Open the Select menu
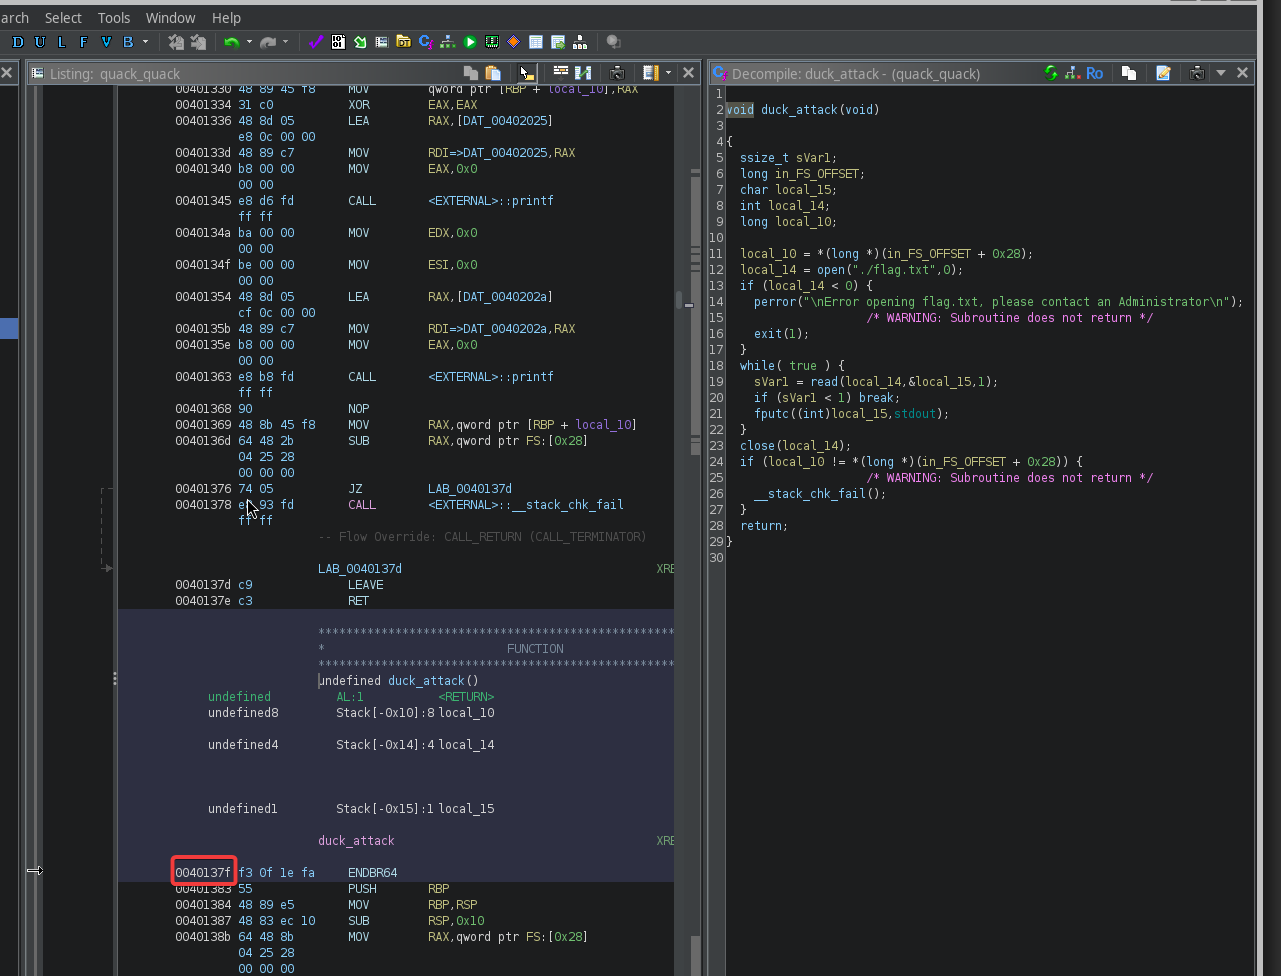The width and height of the screenshot is (1281, 976). coord(63,17)
